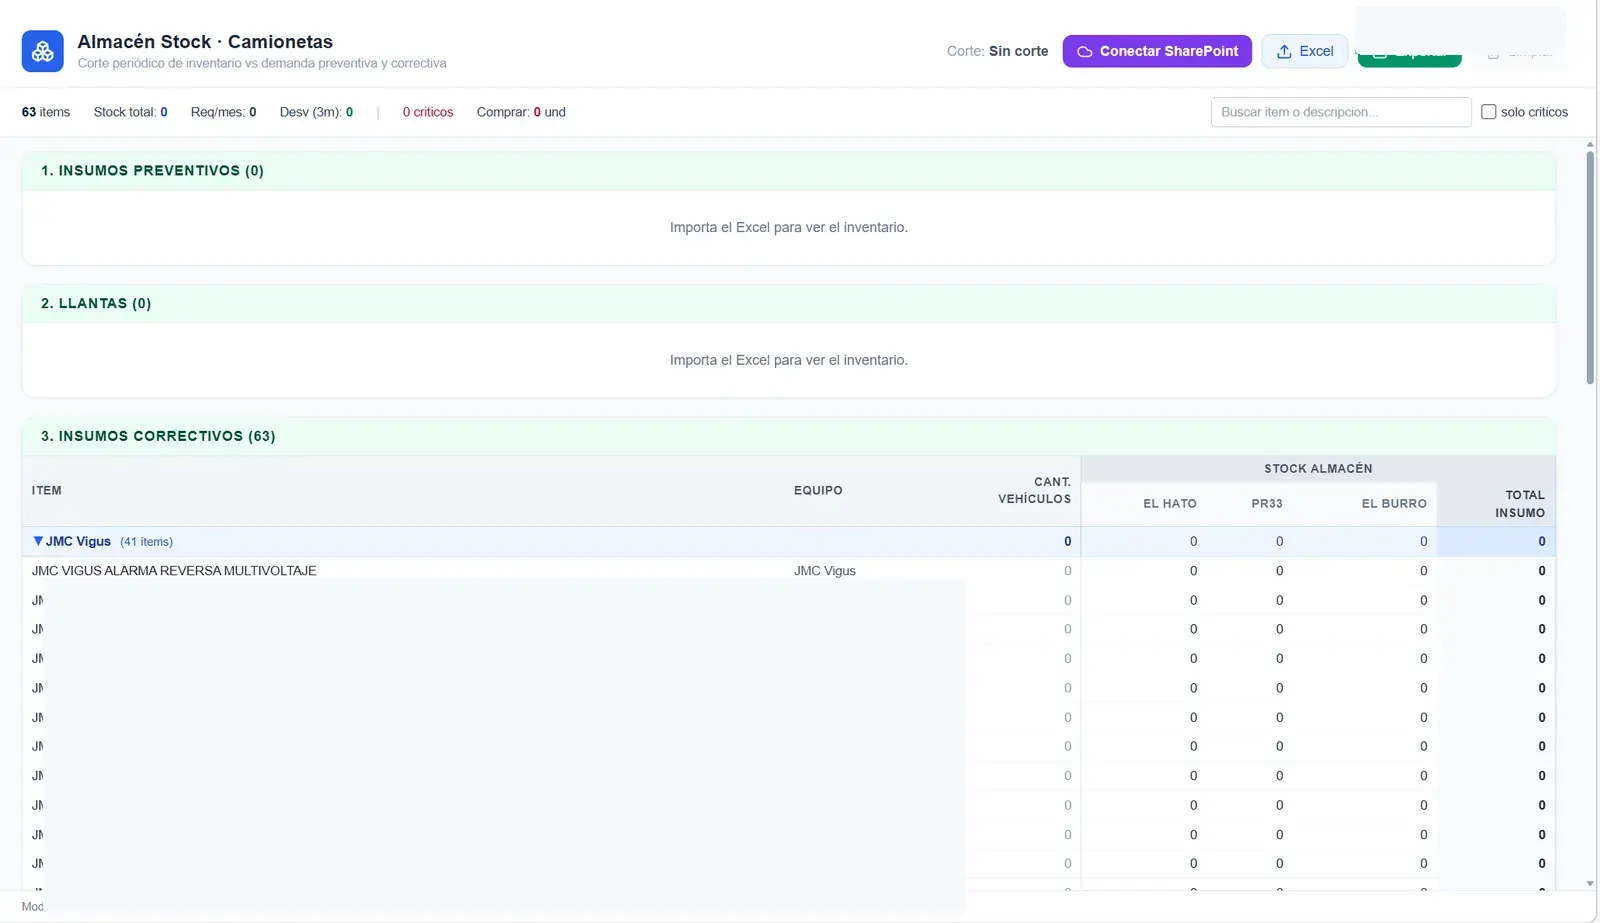
Task: Click the Desv (3m): 0 stat
Action: [x=316, y=112]
